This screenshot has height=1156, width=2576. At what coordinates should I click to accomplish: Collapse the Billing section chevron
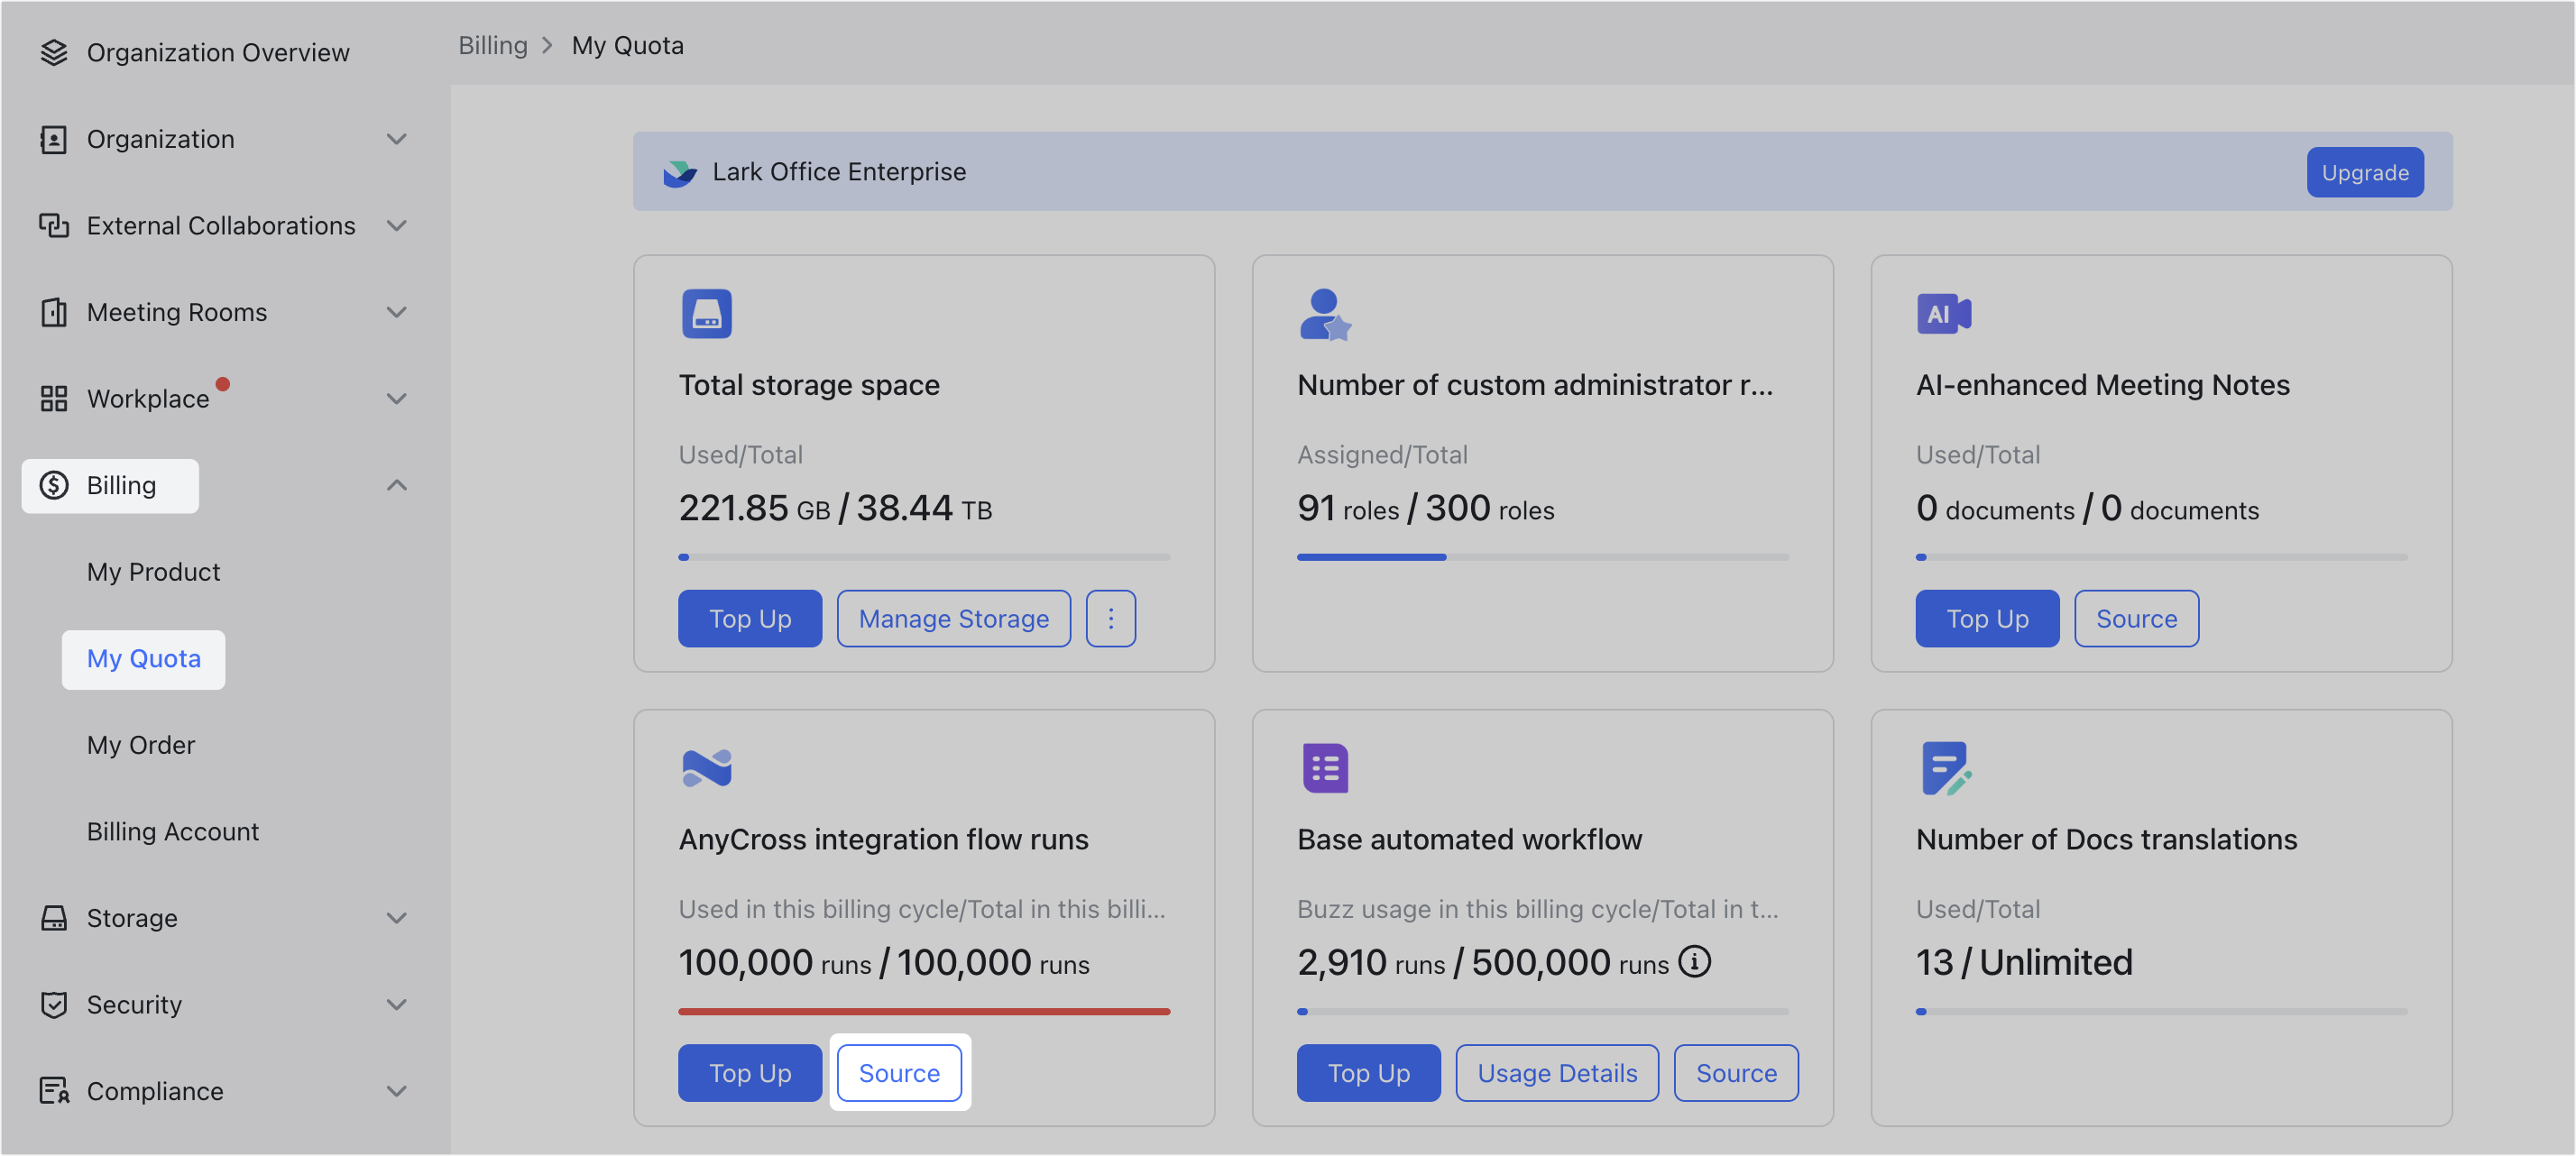pyautogui.click(x=397, y=485)
